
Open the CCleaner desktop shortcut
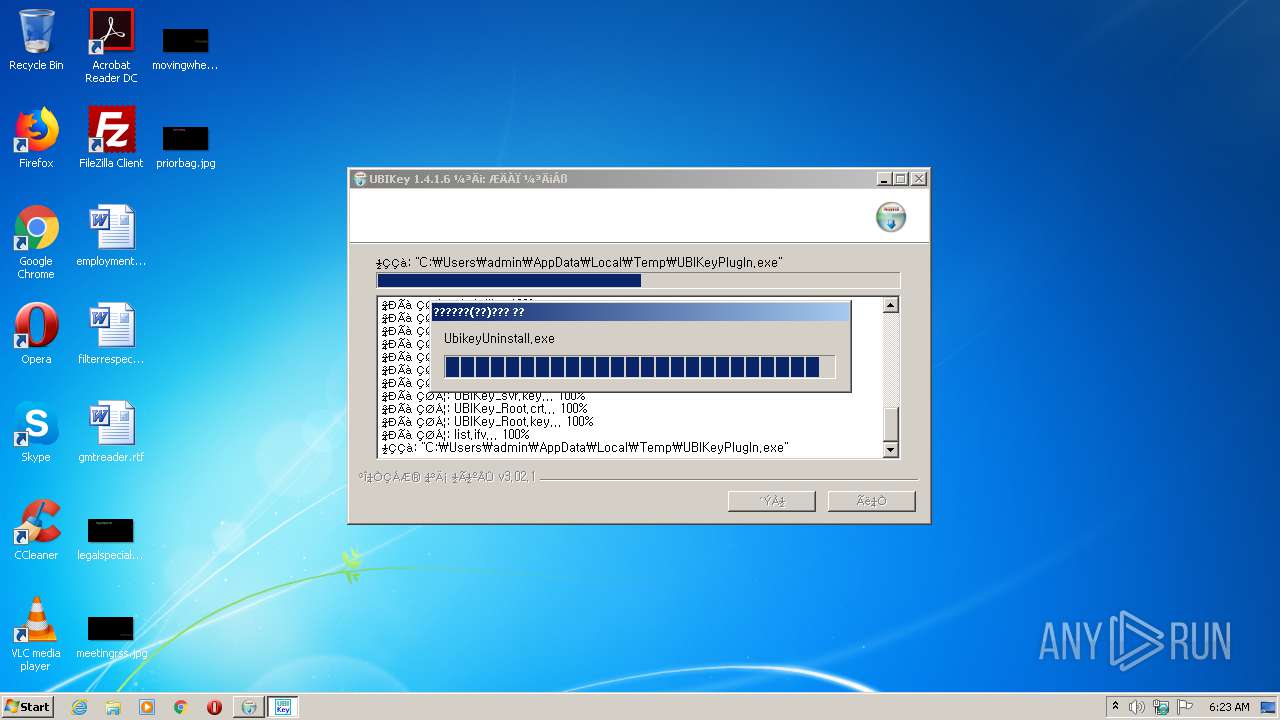[36, 530]
